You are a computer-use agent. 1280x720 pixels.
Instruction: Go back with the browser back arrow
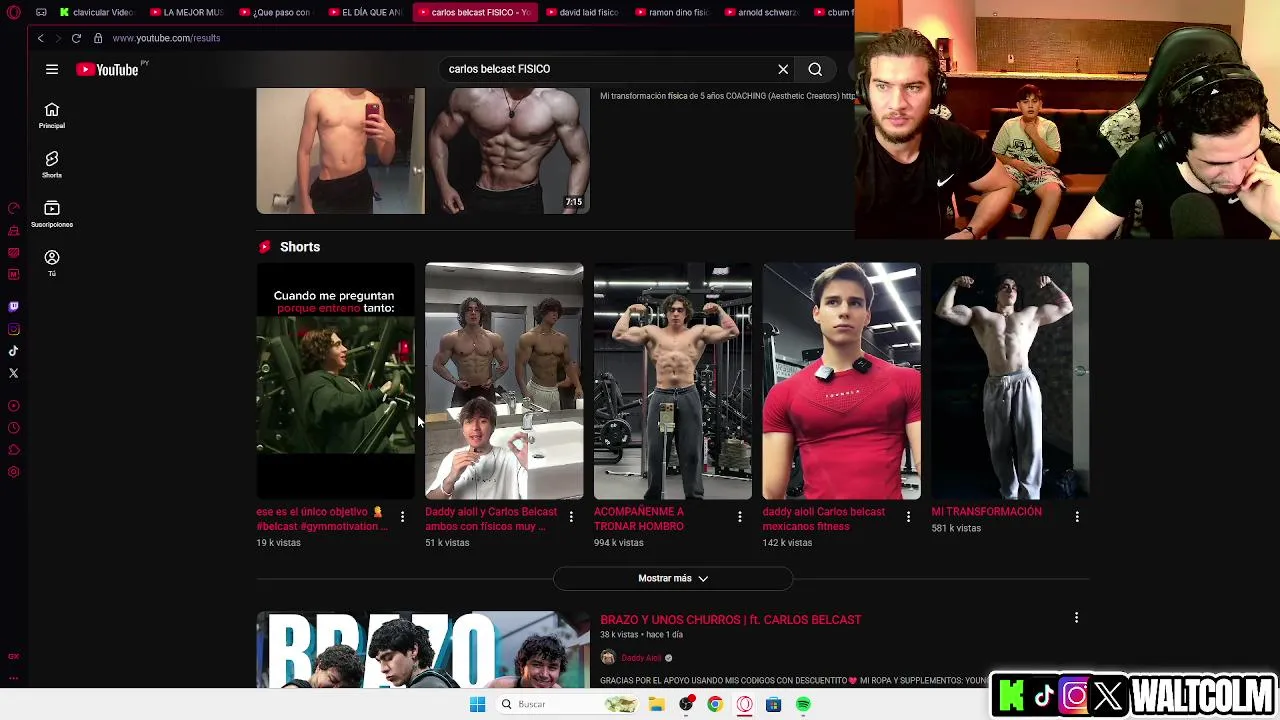(x=41, y=38)
